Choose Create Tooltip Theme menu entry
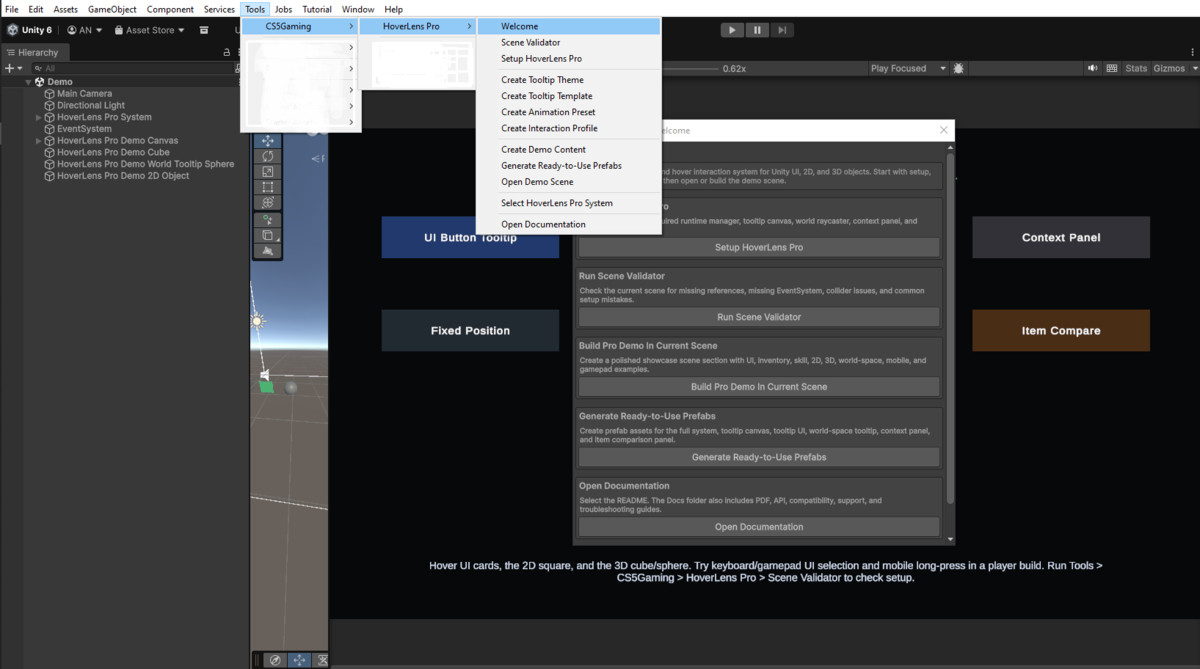The width and height of the screenshot is (1200, 669). click(x=568, y=80)
